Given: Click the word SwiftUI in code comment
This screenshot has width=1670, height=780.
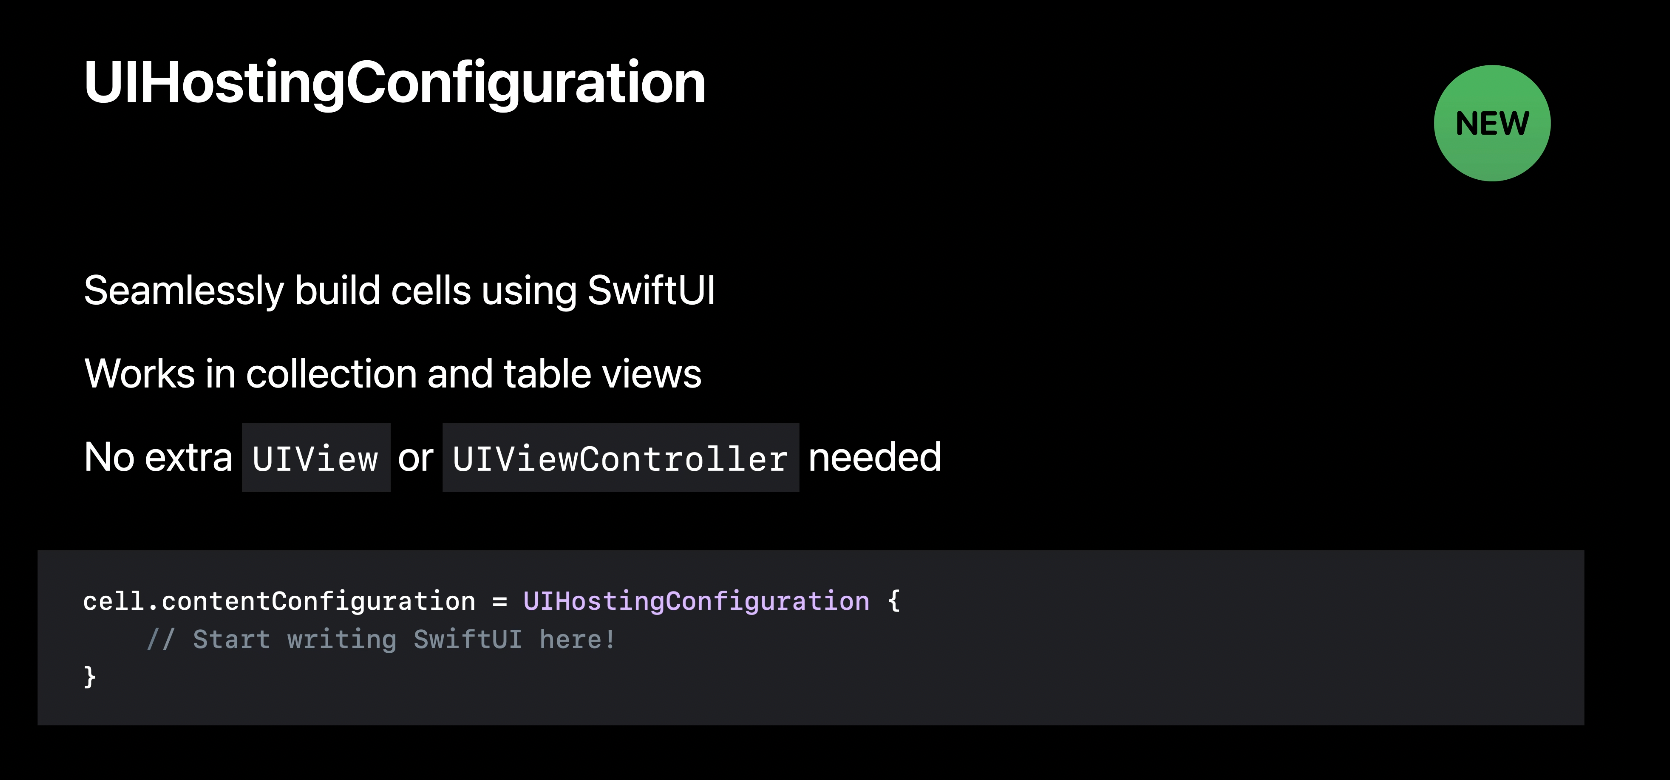Looking at the screenshot, I should (467, 639).
